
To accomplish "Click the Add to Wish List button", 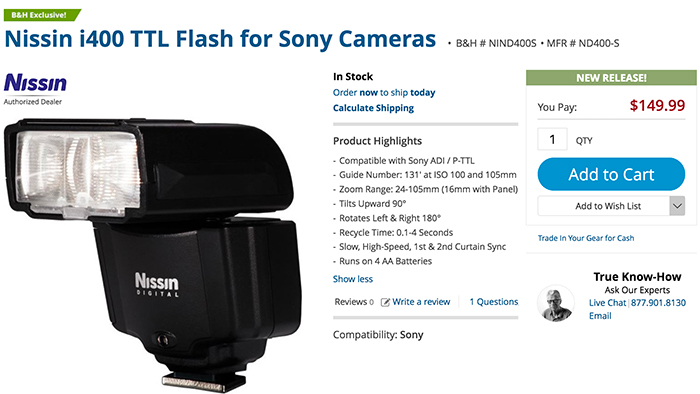I will (x=604, y=206).
